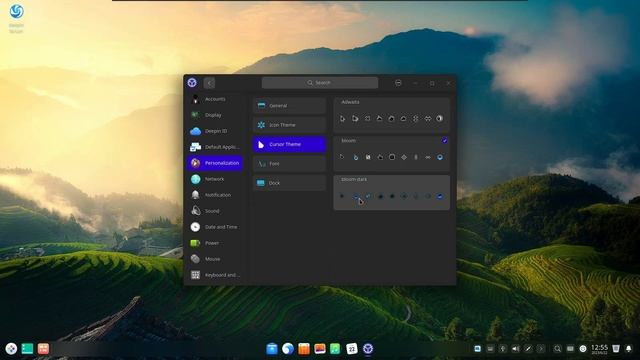640x360 pixels.
Task: Open Date and Time settings
Action: point(215,227)
